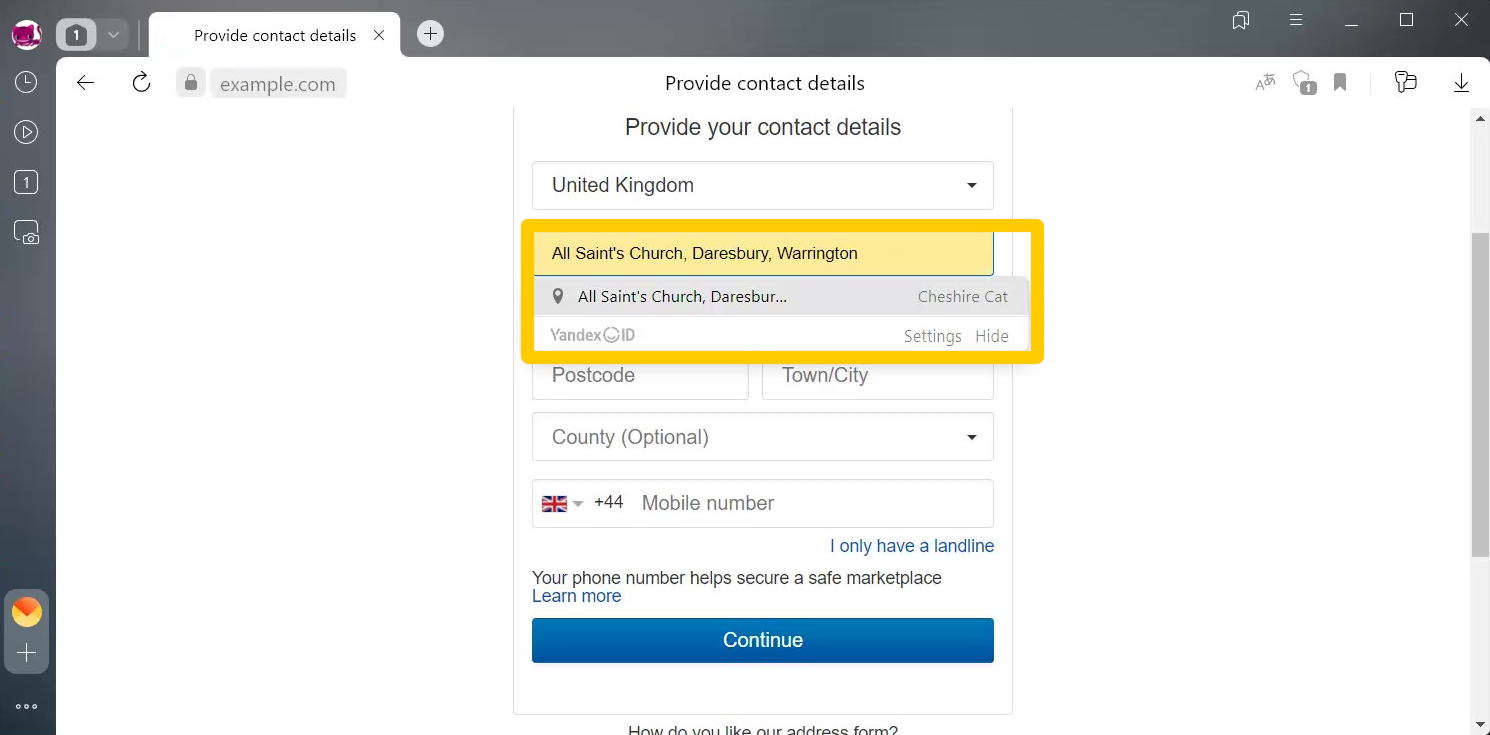Screen dimensions: 1490x735
Task: Open the browser menu with three lines
Action: (1295, 19)
